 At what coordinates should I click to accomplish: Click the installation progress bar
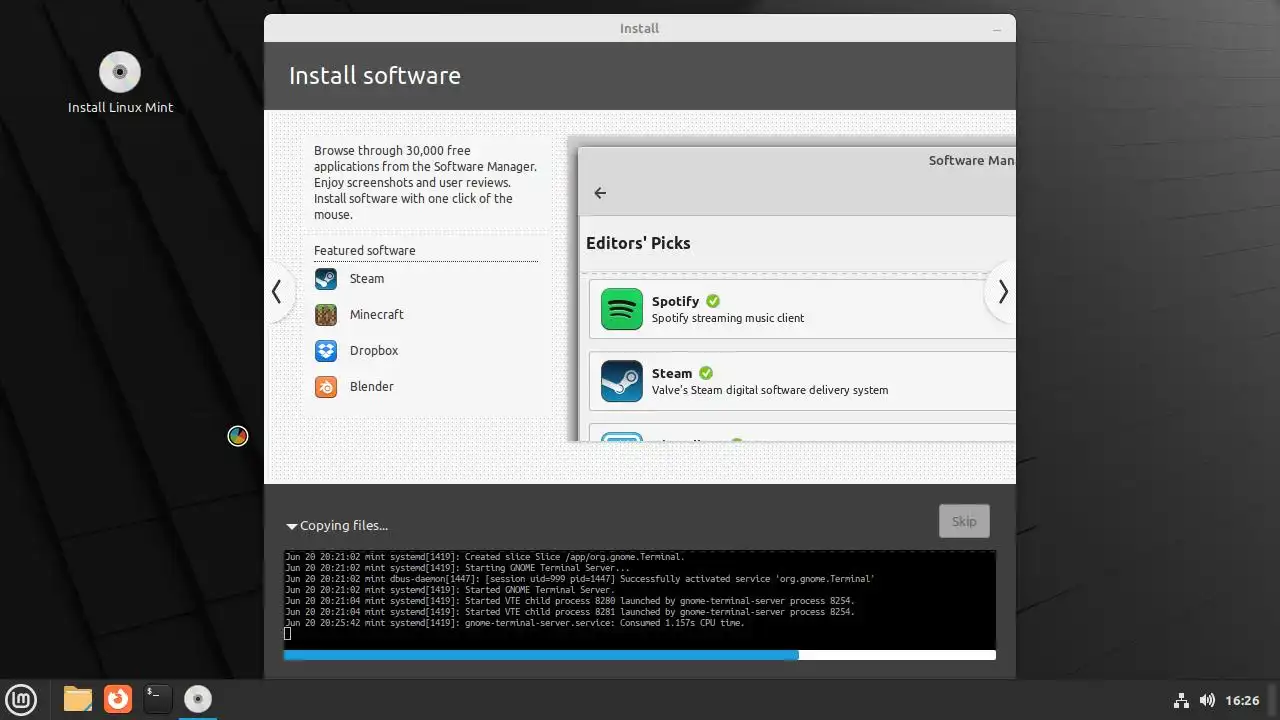pos(640,655)
